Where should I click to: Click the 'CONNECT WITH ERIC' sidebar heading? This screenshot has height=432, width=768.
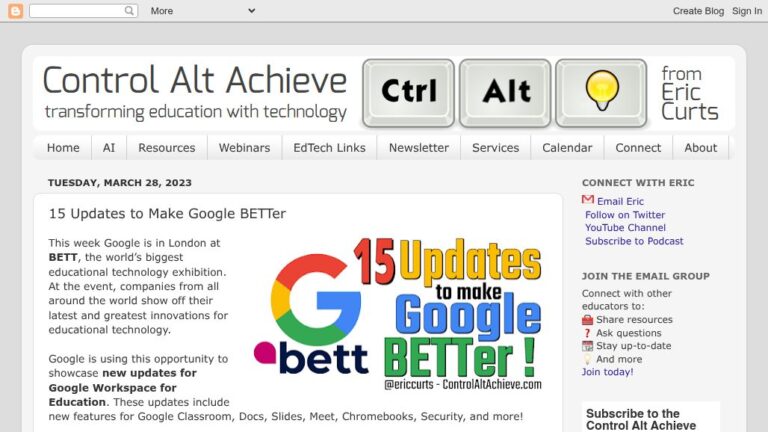tap(638, 183)
